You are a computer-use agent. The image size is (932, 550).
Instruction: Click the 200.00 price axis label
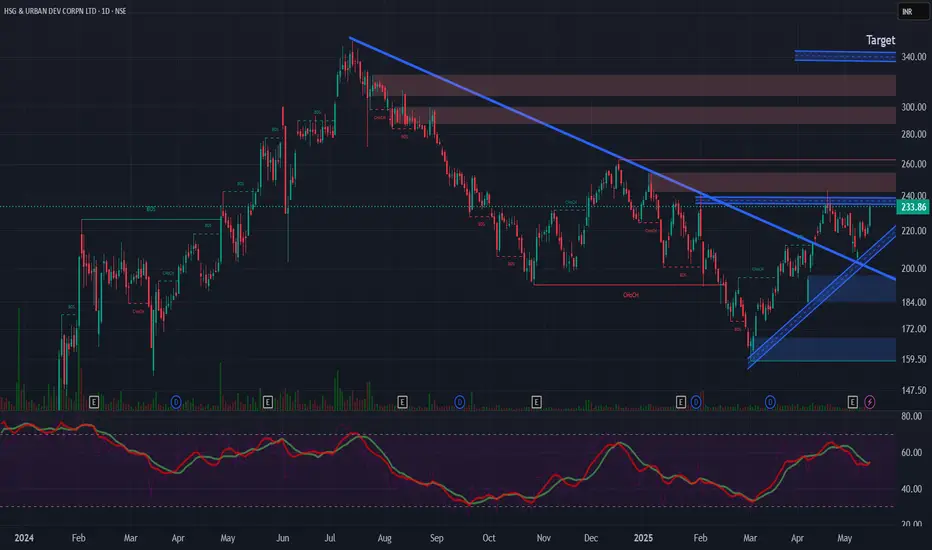pos(914,269)
